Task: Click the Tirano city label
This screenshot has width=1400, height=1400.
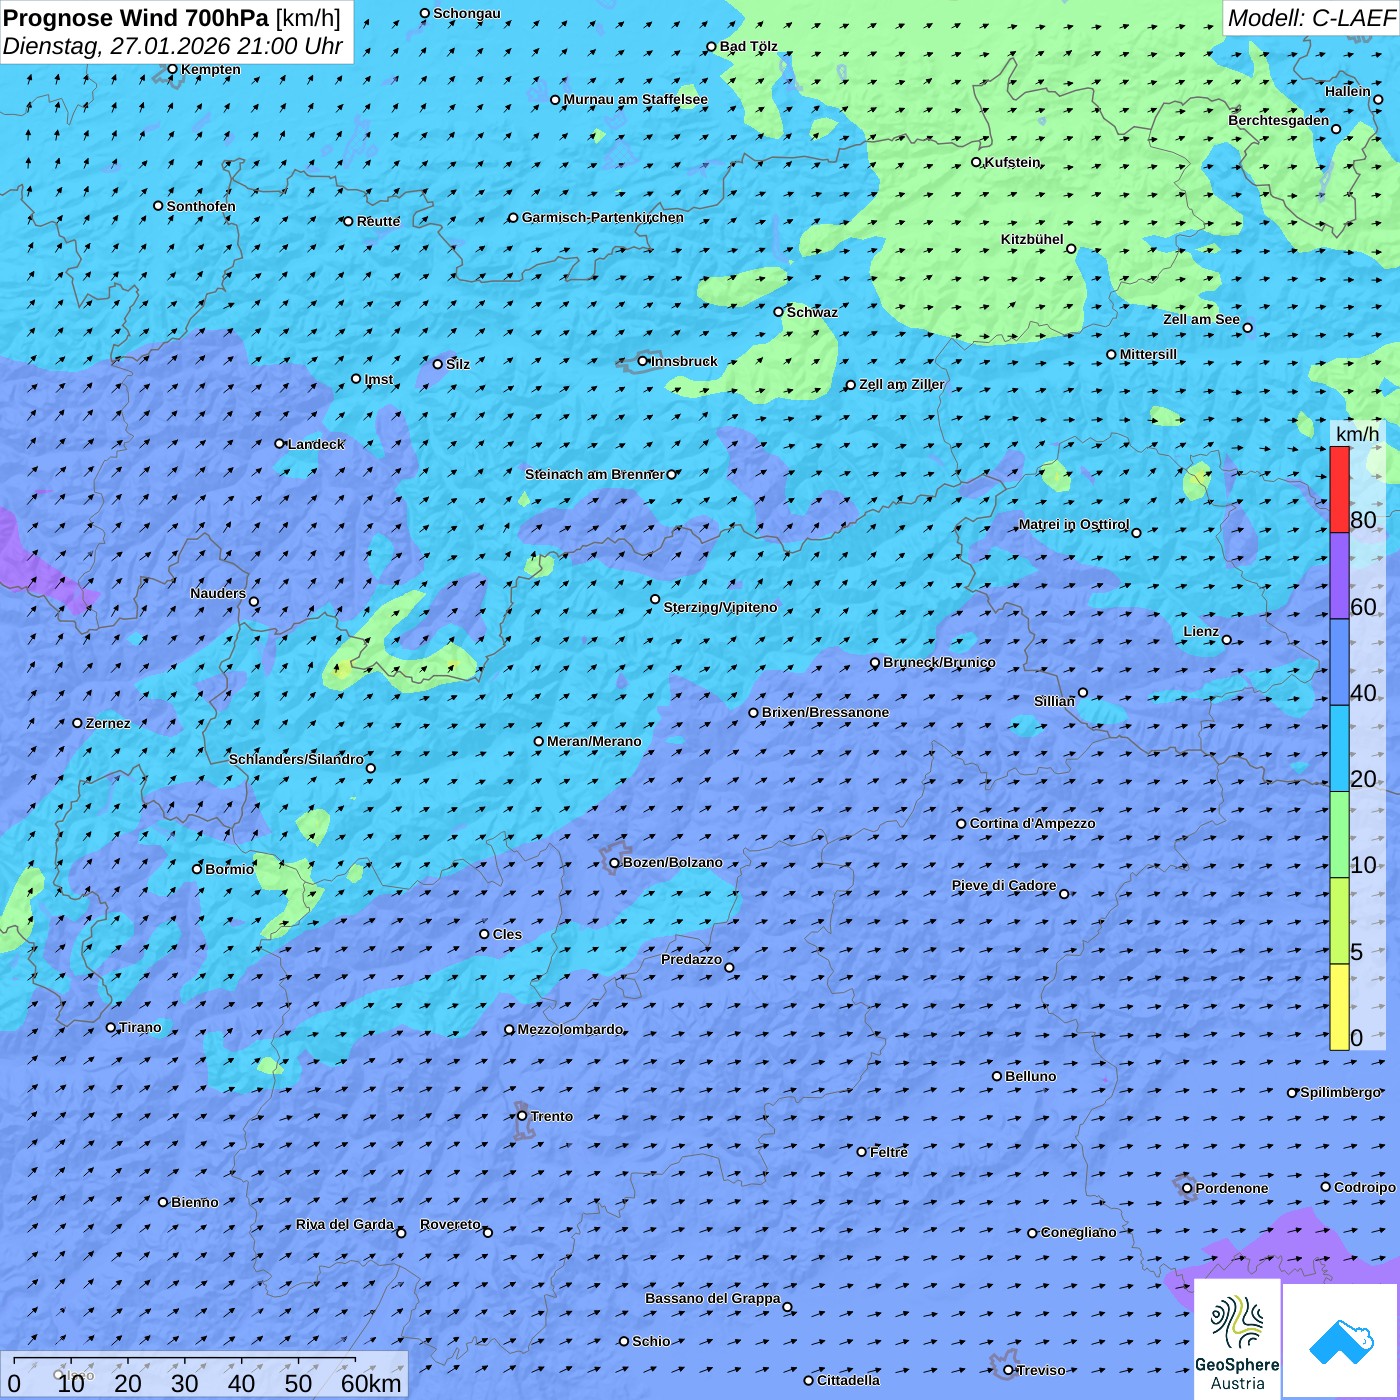Action: [x=140, y=1027]
